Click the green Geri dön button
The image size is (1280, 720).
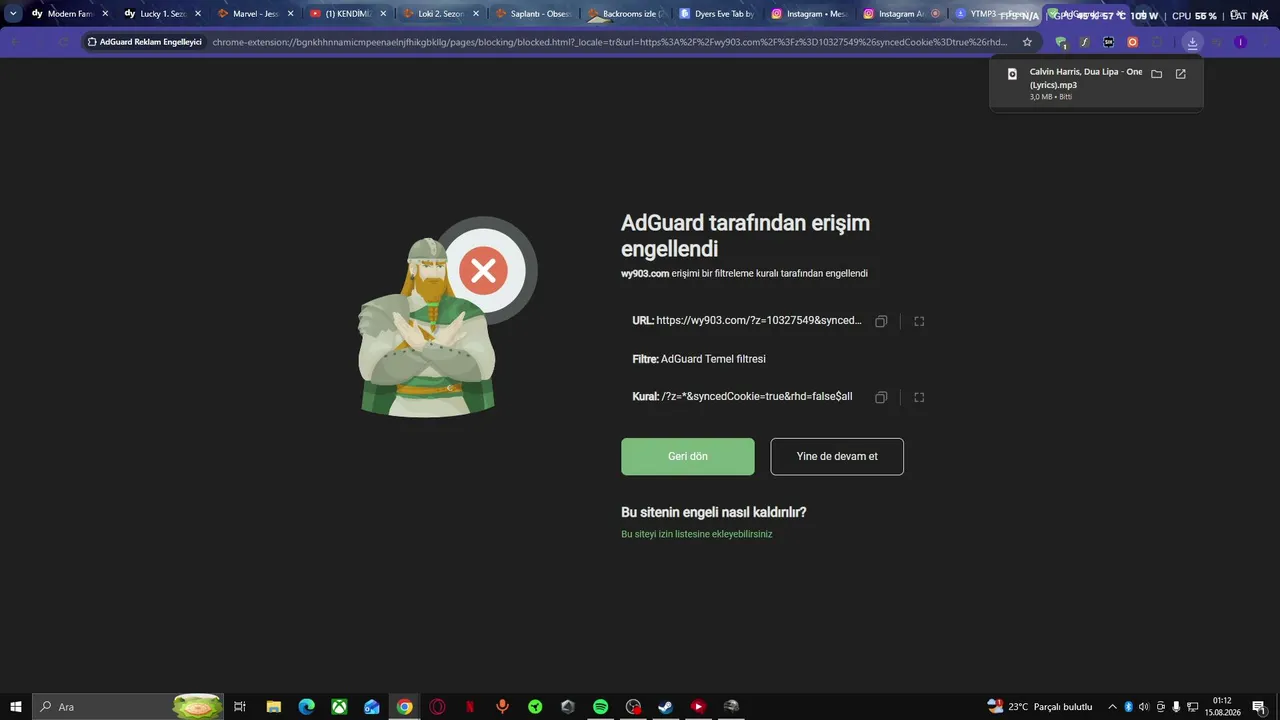(x=688, y=456)
